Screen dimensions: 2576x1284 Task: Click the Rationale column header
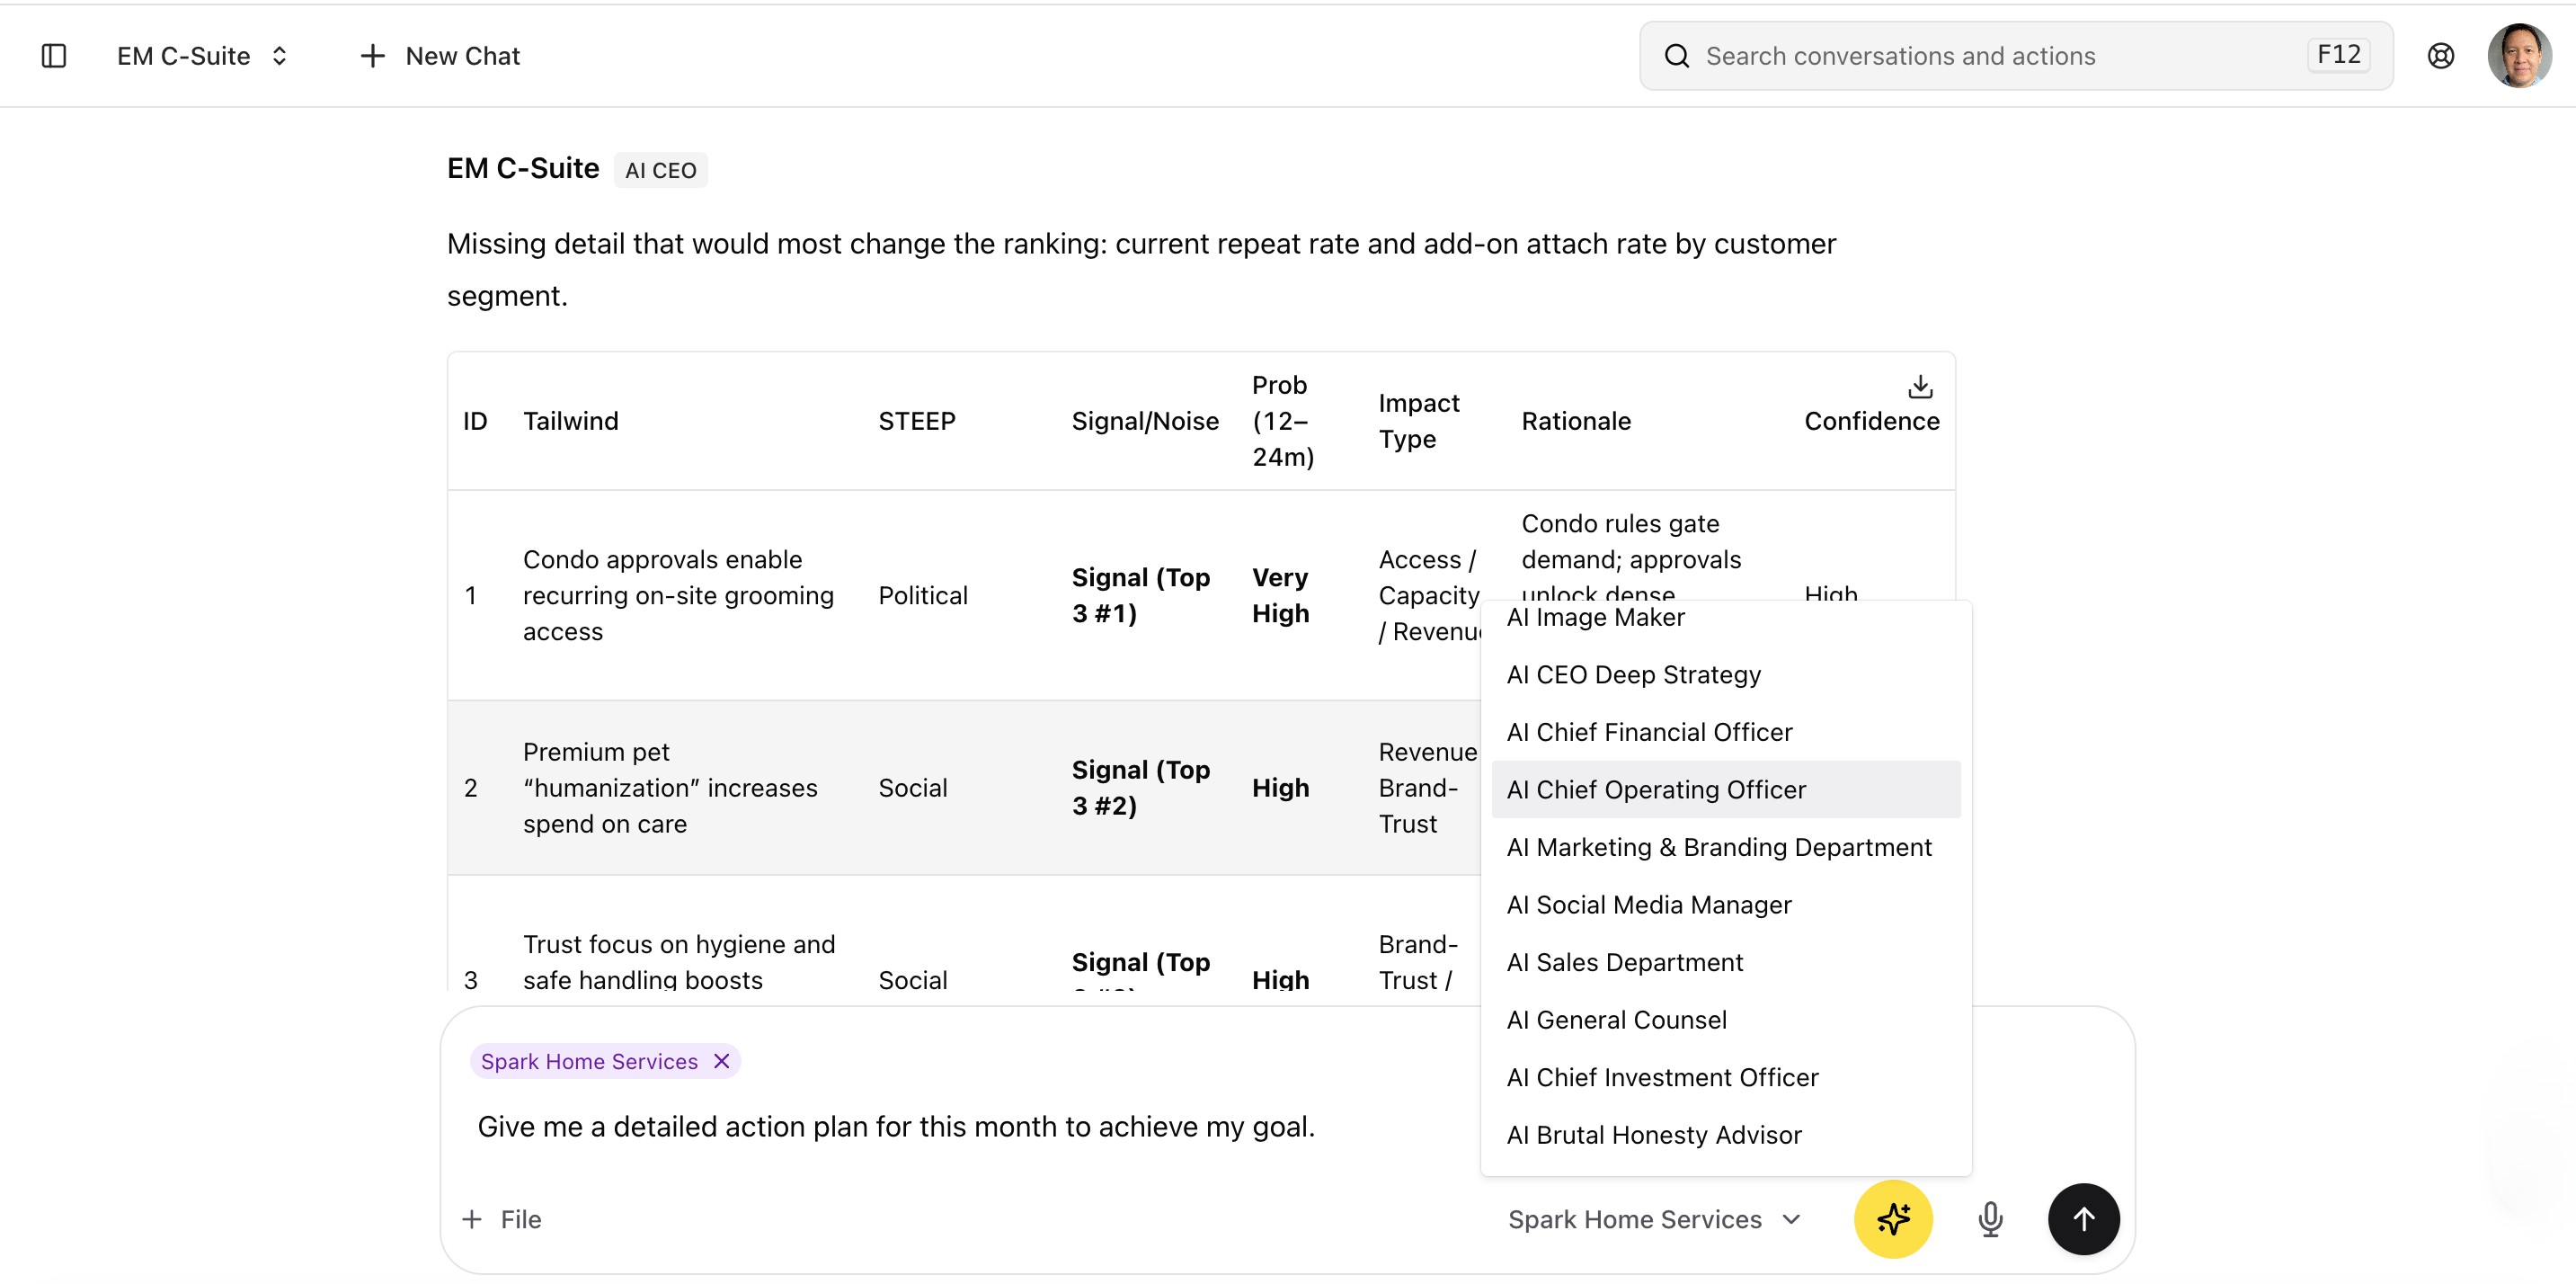(x=1576, y=421)
